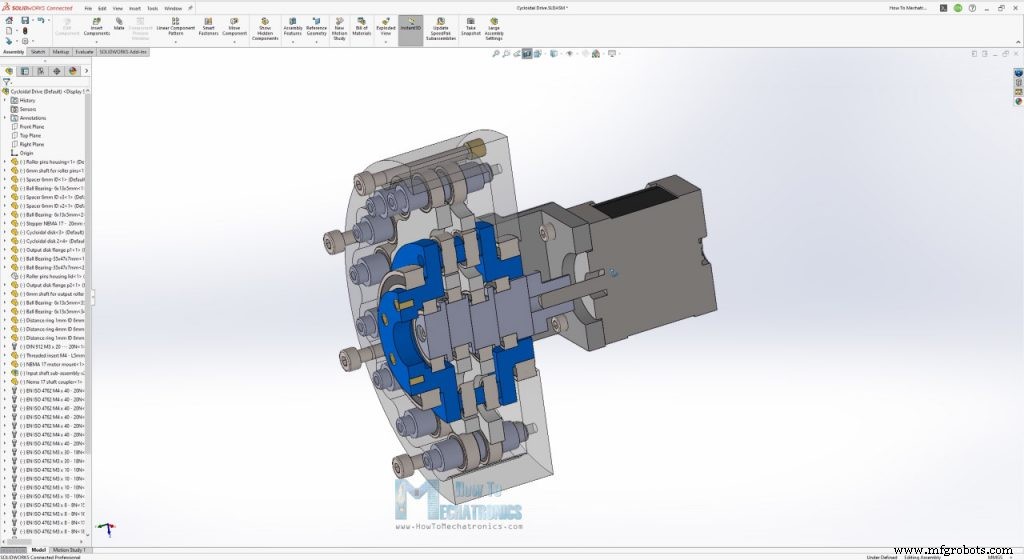Expand Roller pins housing<1> node
This screenshot has width=1024, height=560.
(6, 162)
